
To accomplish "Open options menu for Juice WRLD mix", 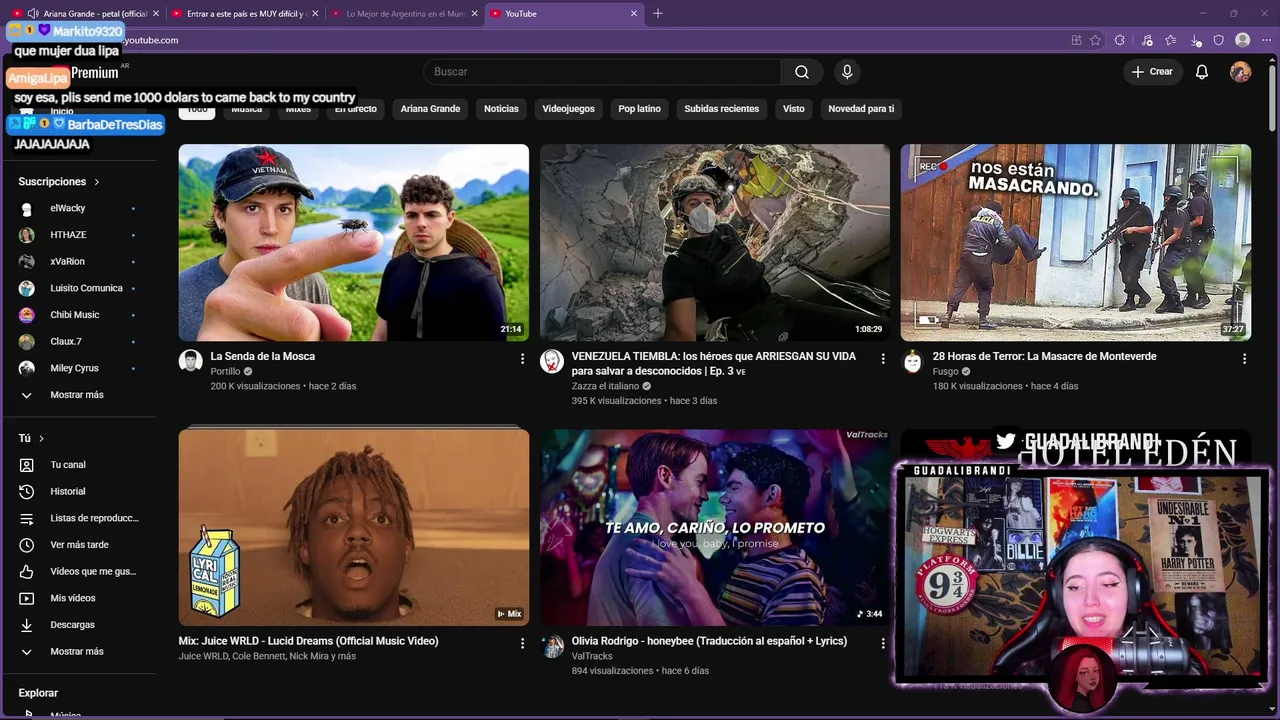I will click(x=522, y=643).
